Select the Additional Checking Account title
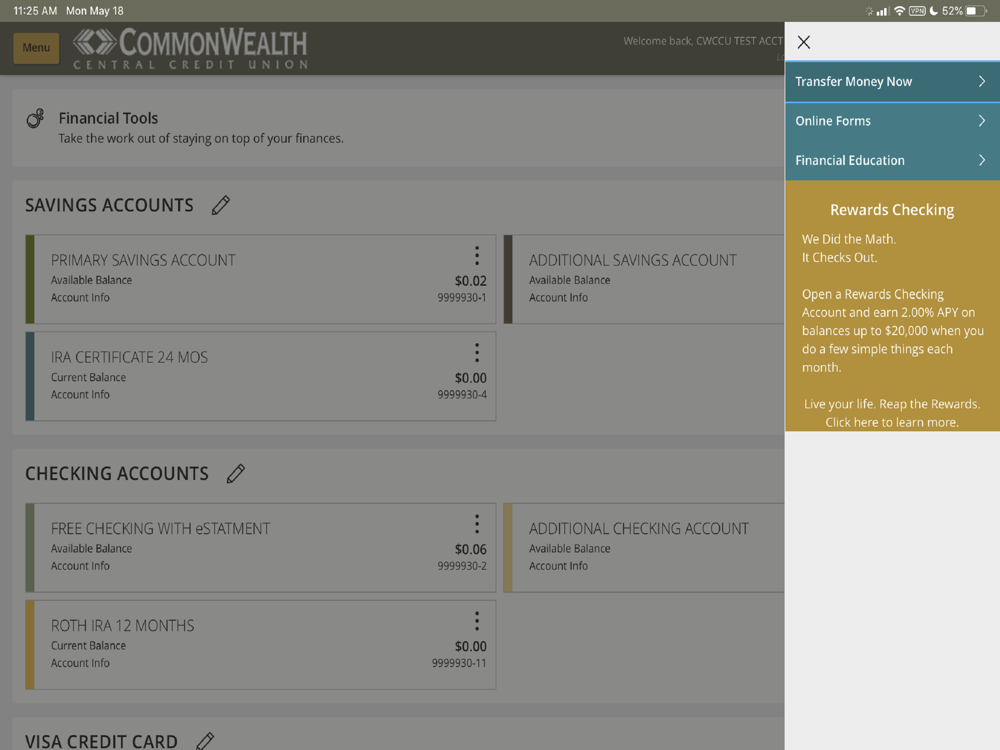 pos(639,529)
